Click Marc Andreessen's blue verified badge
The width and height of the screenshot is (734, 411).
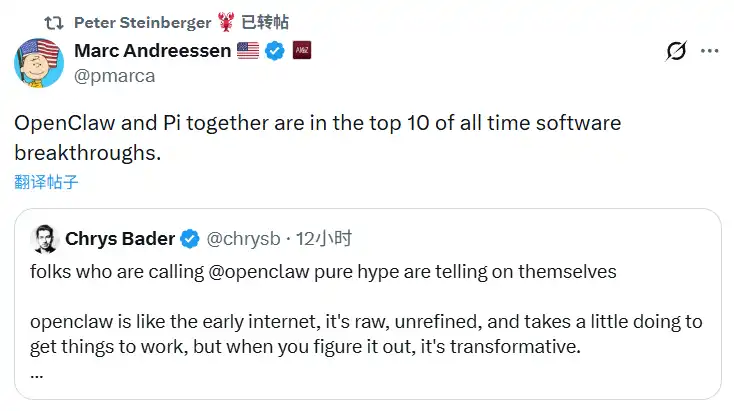(x=275, y=50)
